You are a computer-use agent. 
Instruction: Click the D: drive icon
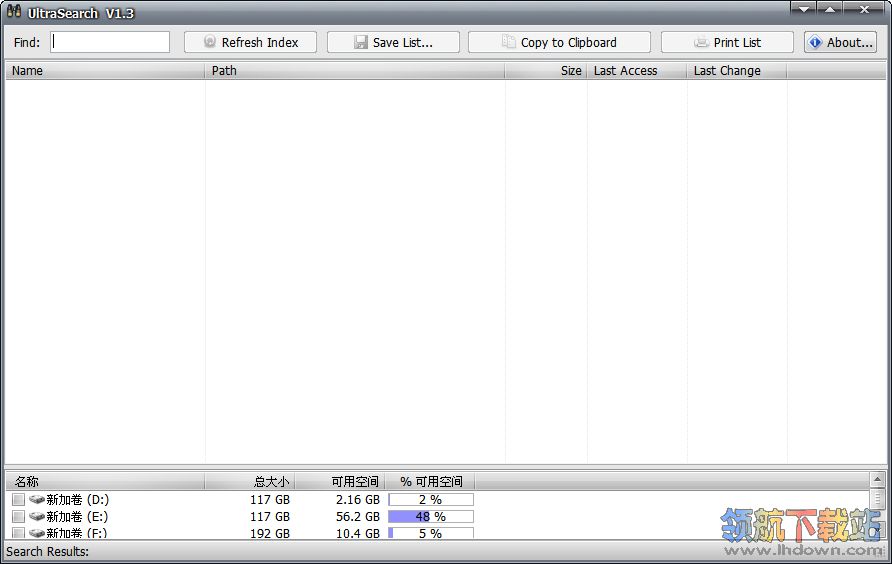37,500
